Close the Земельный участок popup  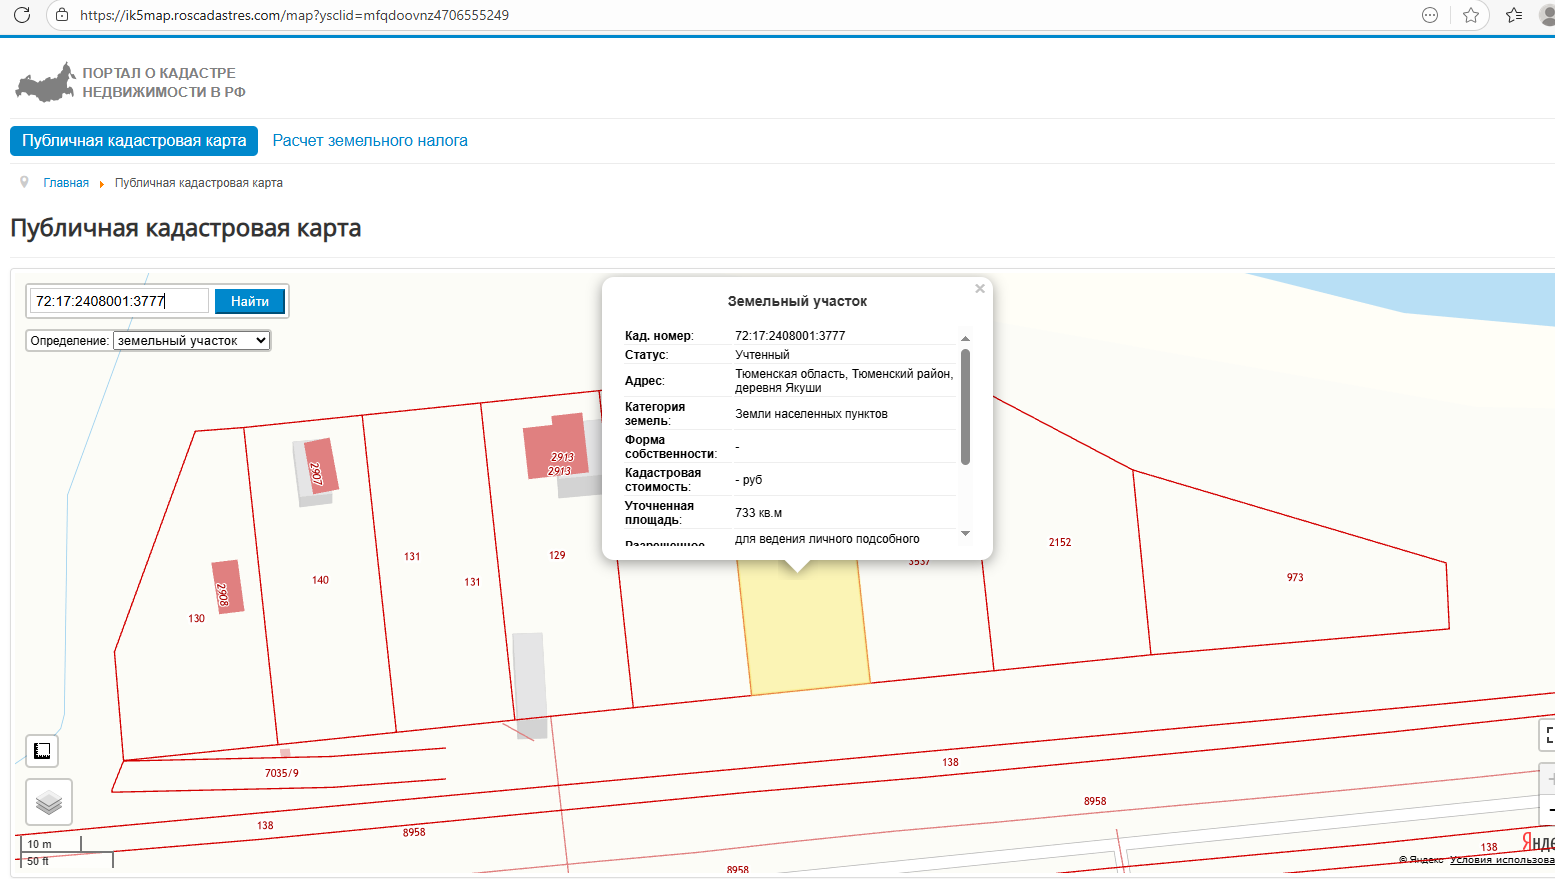tap(980, 289)
